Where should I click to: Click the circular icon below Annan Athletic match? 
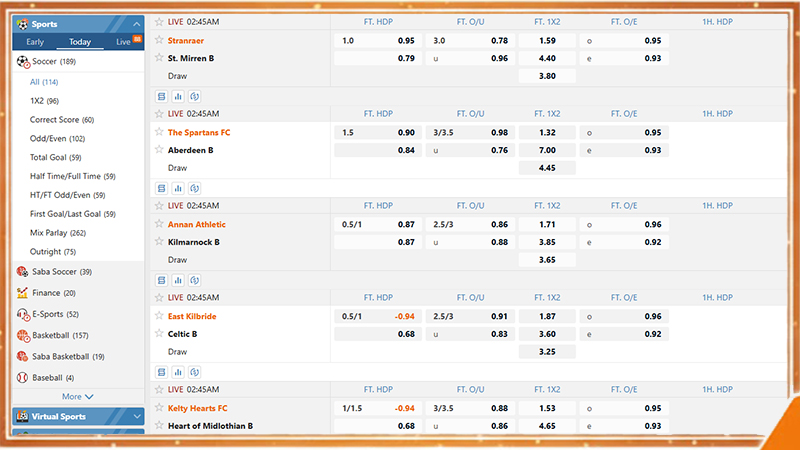(195, 279)
